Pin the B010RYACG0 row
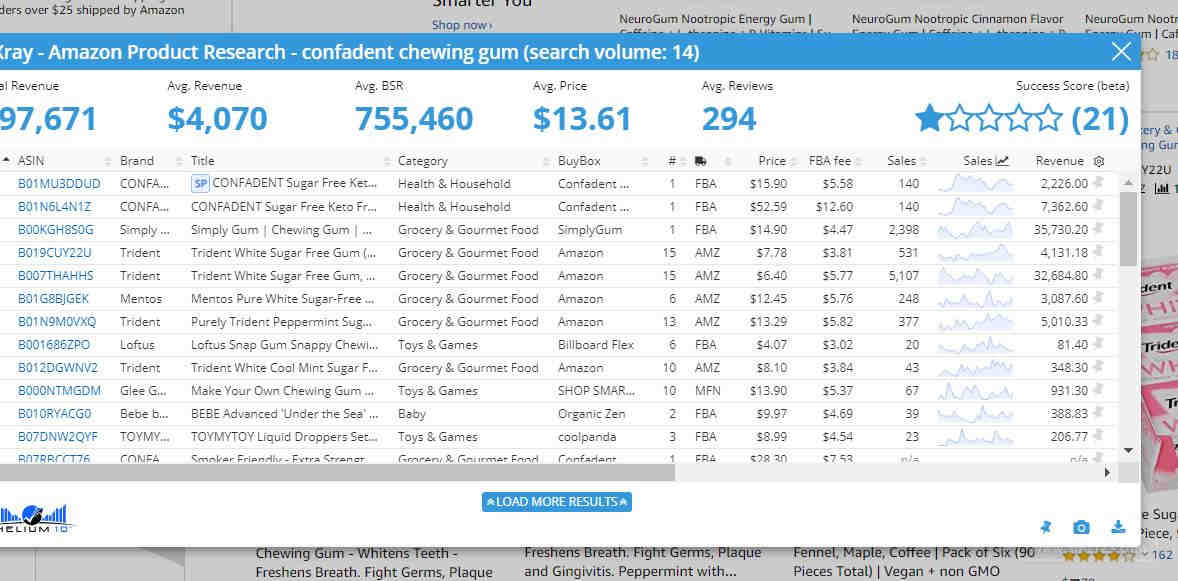 click(x=1098, y=413)
